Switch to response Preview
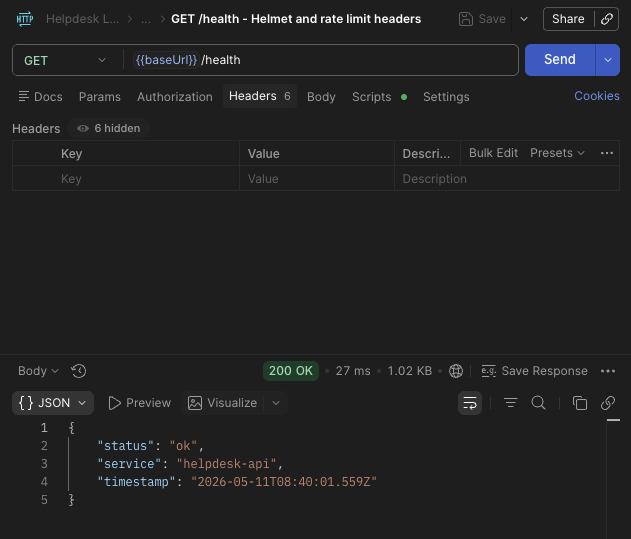 coord(140,403)
